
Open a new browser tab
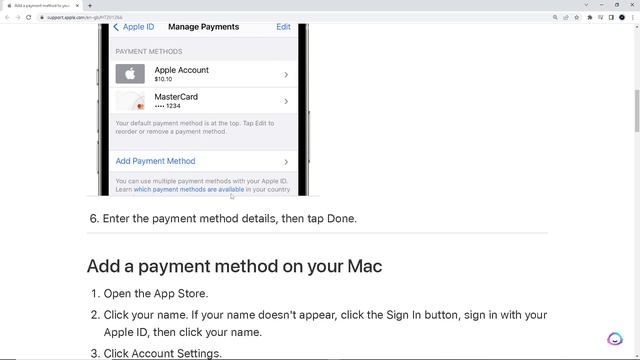pos(90,6)
